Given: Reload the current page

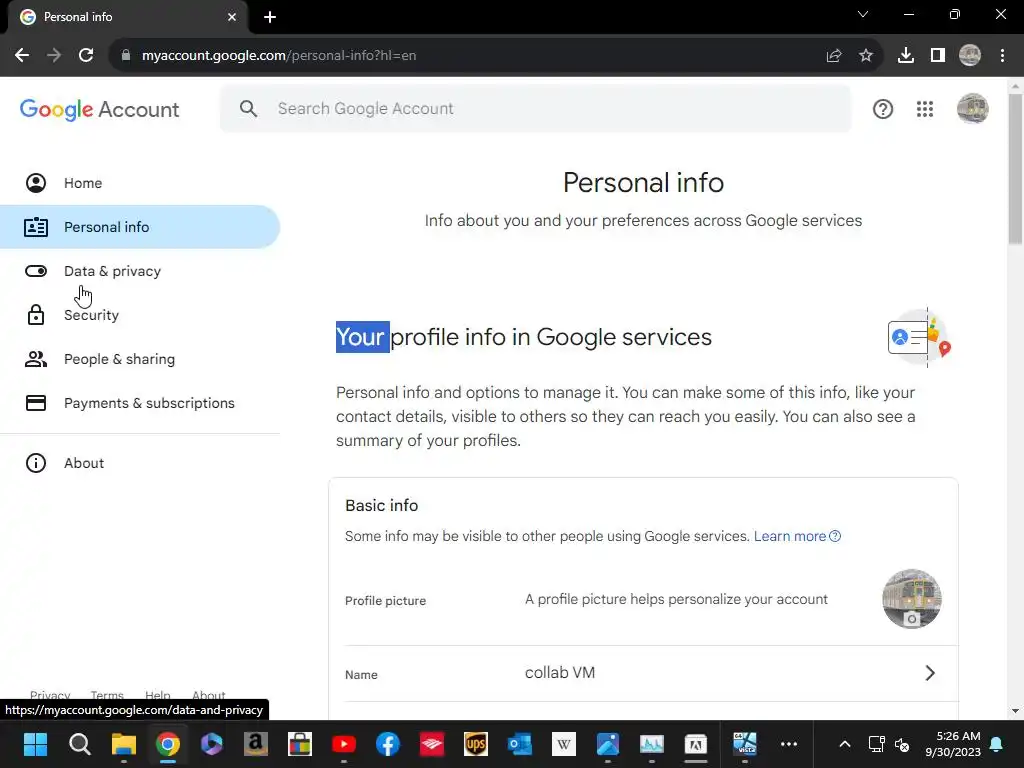Looking at the screenshot, I should coord(86,56).
